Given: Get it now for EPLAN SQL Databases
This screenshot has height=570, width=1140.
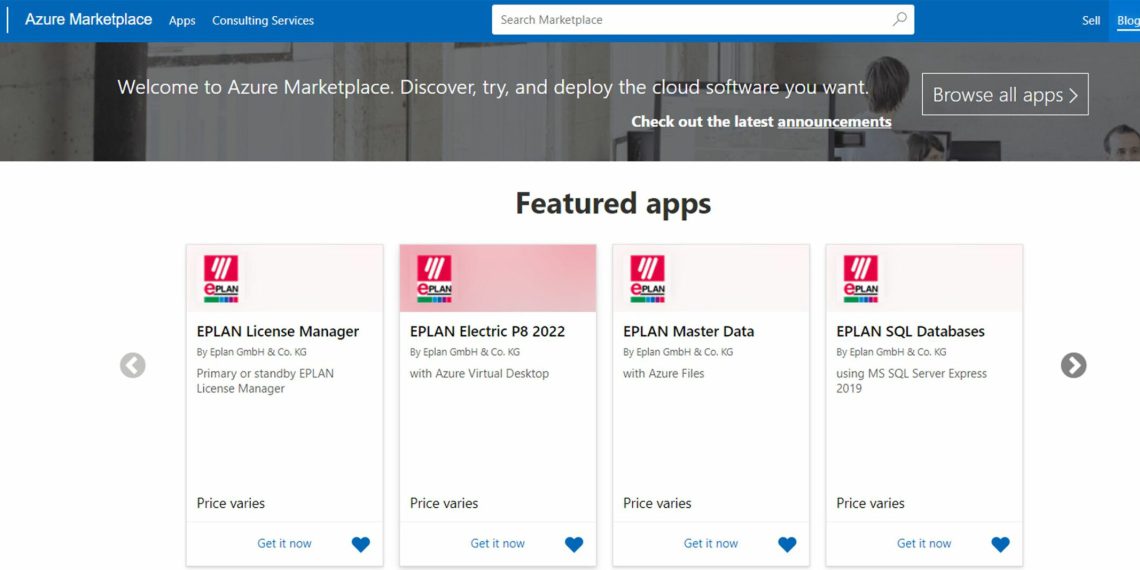Looking at the screenshot, I should pos(924,543).
